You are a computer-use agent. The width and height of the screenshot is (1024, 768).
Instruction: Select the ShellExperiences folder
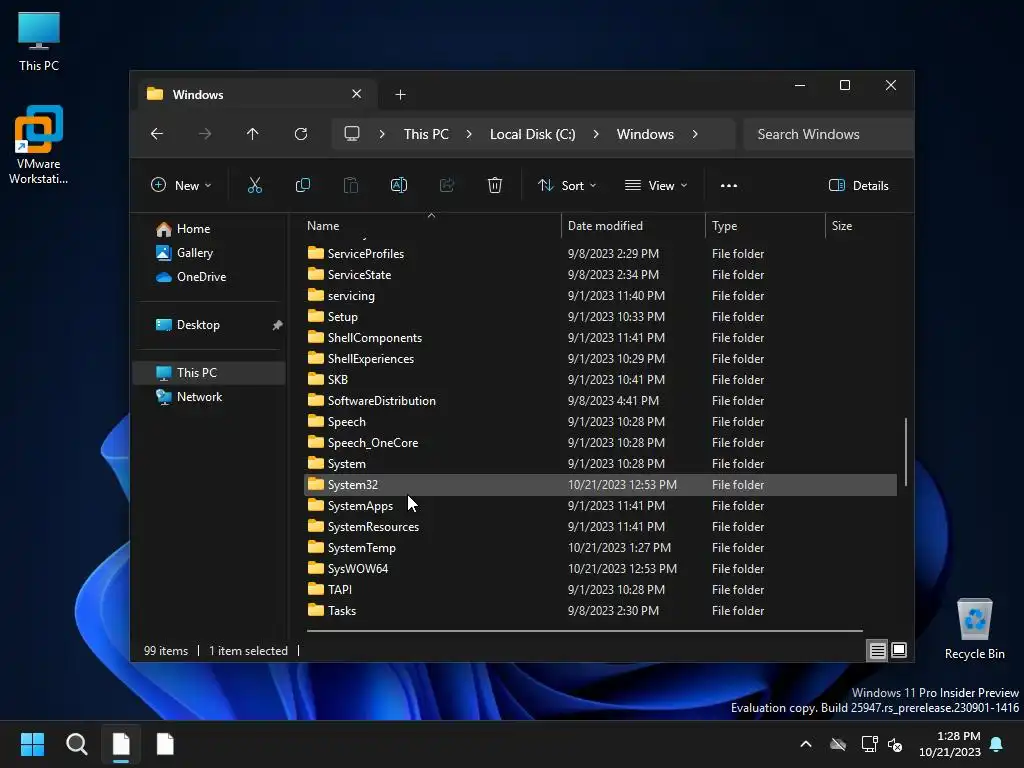pyautogui.click(x=600, y=359)
